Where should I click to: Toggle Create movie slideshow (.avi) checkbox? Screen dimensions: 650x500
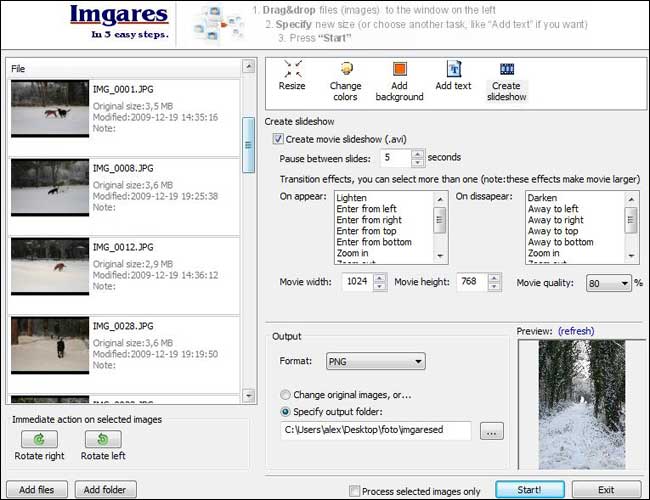coord(278,139)
